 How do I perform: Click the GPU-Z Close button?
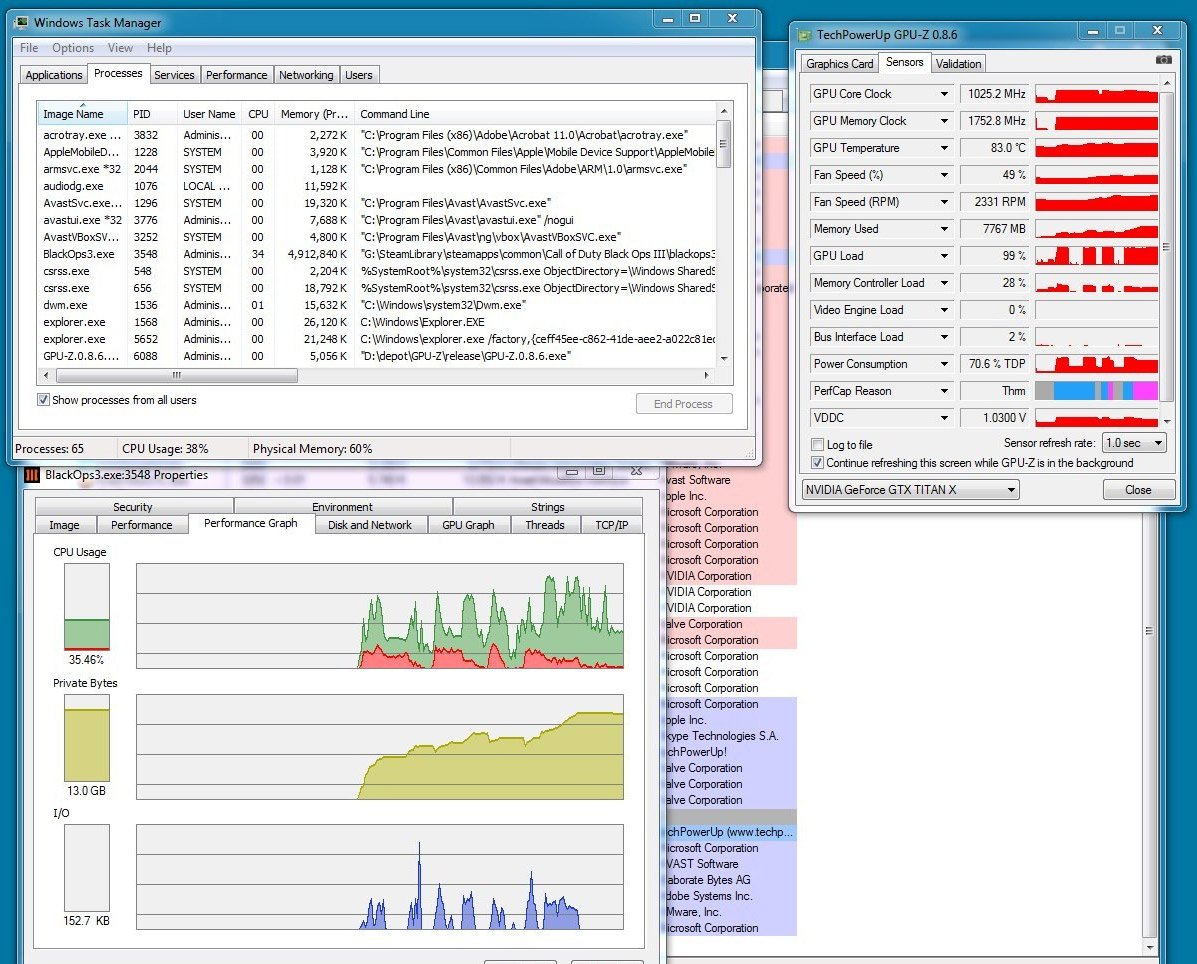(1137, 490)
